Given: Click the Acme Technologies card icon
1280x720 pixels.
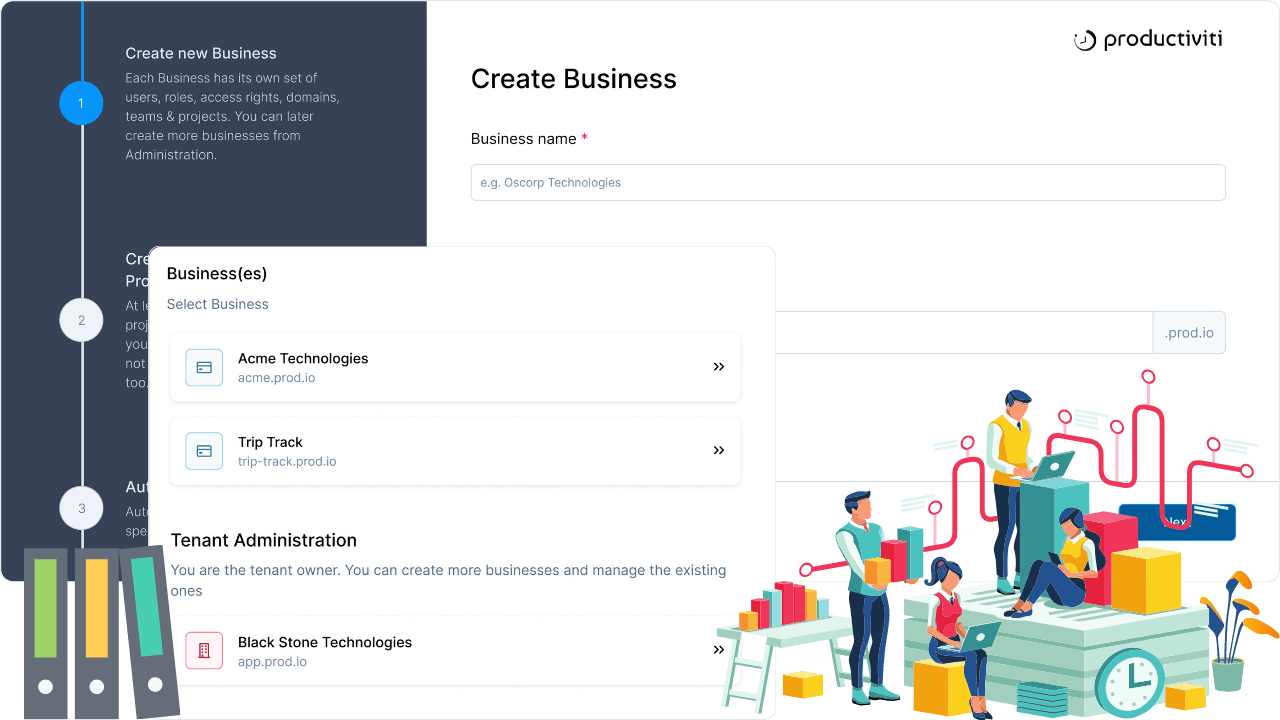Looking at the screenshot, I should point(204,367).
